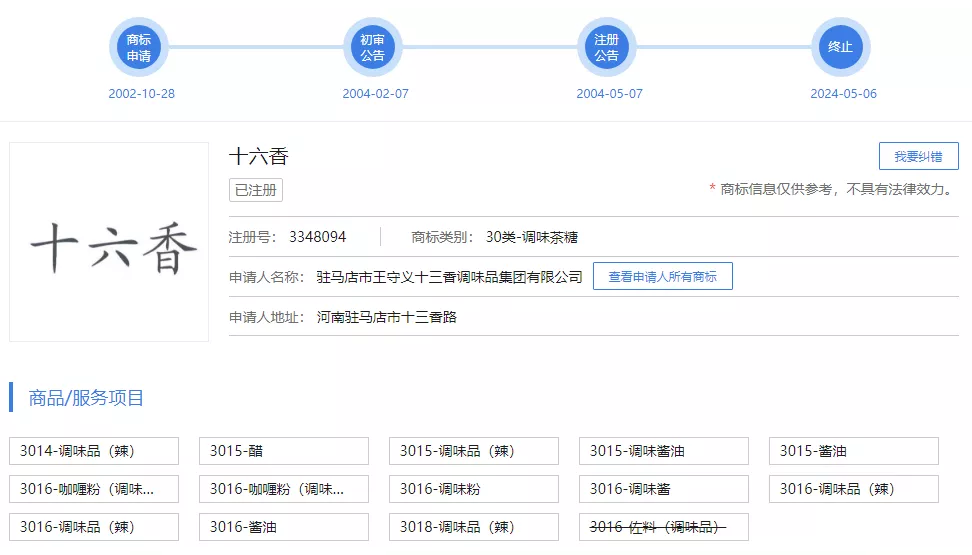Click the registration number 3348094
This screenshot has width=972, height=555.
tap(317, 237)
